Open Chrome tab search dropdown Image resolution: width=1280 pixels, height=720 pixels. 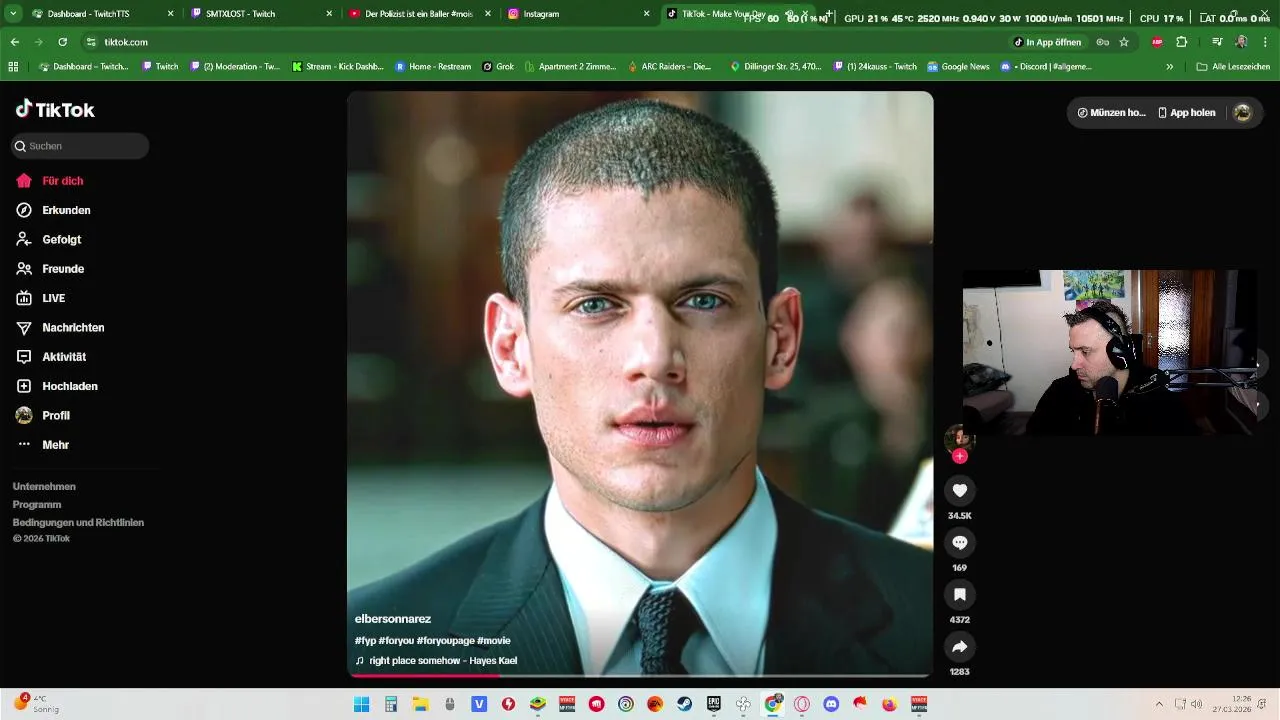[13, 14]
